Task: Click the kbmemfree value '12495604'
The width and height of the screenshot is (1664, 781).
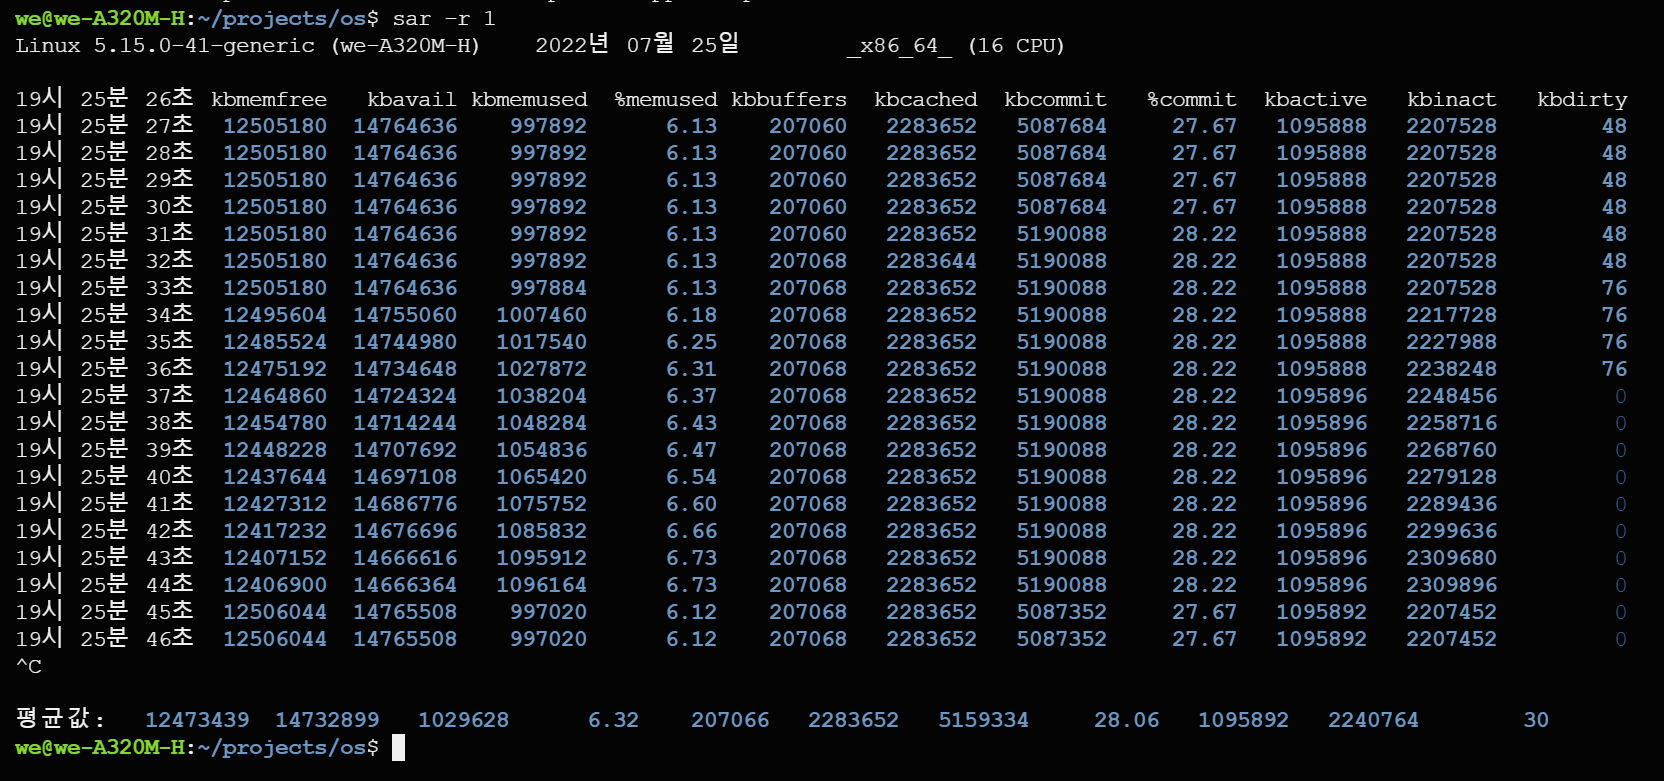Action: (275, 316)
